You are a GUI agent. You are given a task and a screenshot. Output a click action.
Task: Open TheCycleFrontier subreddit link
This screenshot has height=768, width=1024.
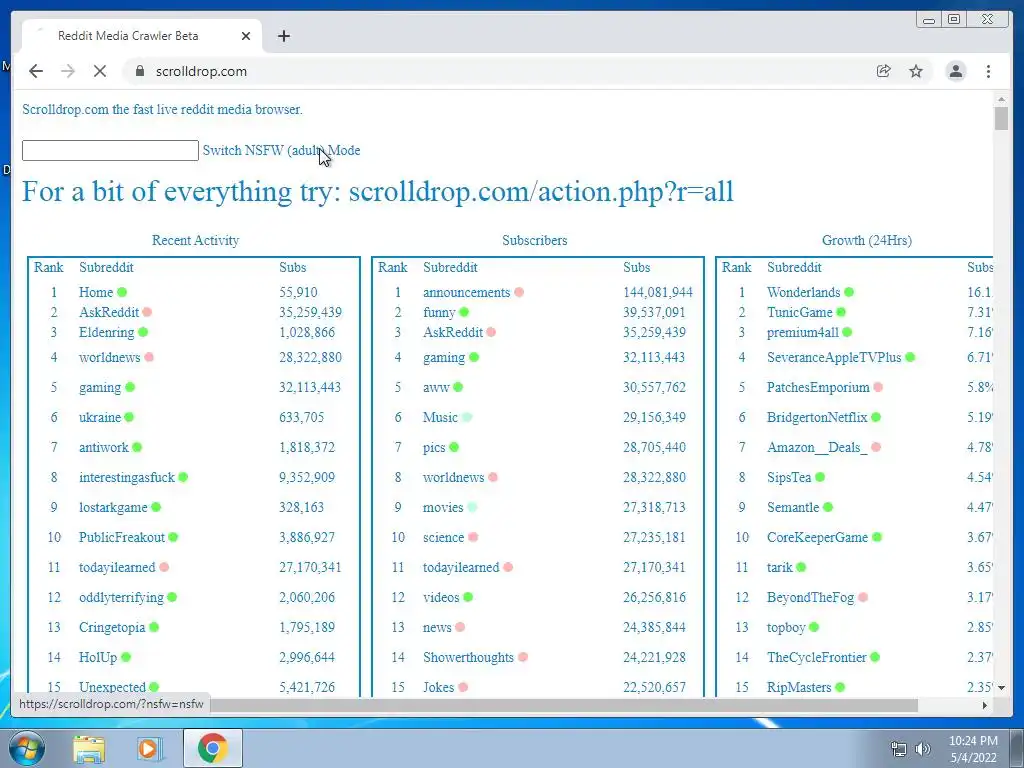816,657
